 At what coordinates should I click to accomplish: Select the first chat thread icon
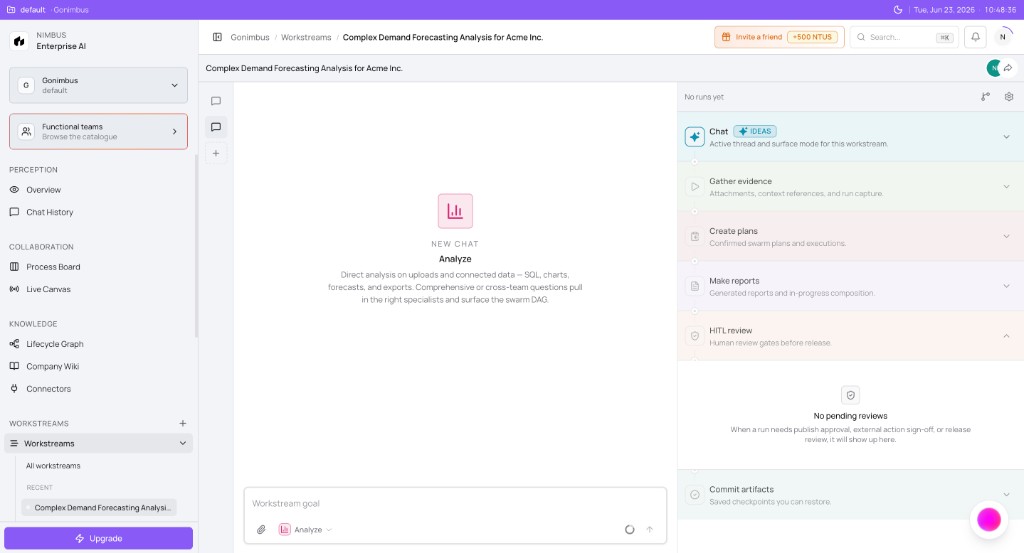(216, 101)
